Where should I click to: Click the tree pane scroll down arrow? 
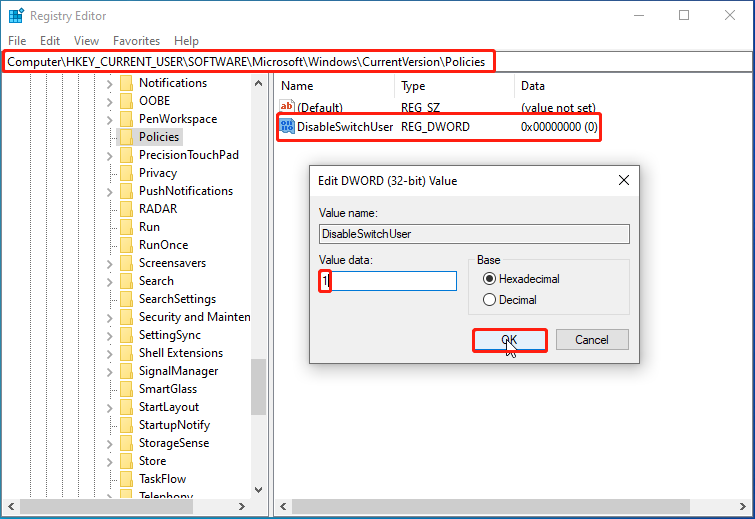pyautogui.click(x=259, y=490)
